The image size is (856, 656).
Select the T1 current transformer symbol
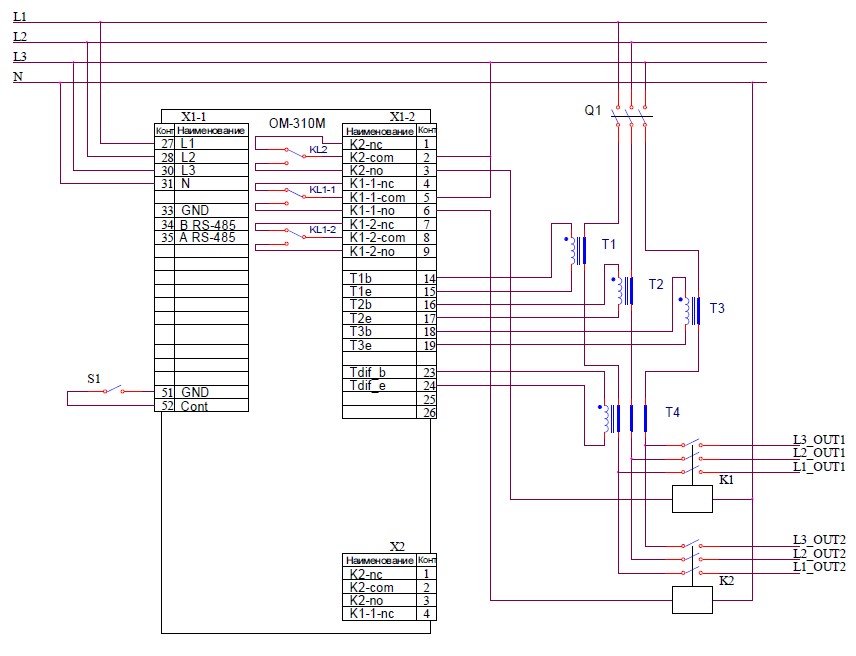click(x=576, y=250)
